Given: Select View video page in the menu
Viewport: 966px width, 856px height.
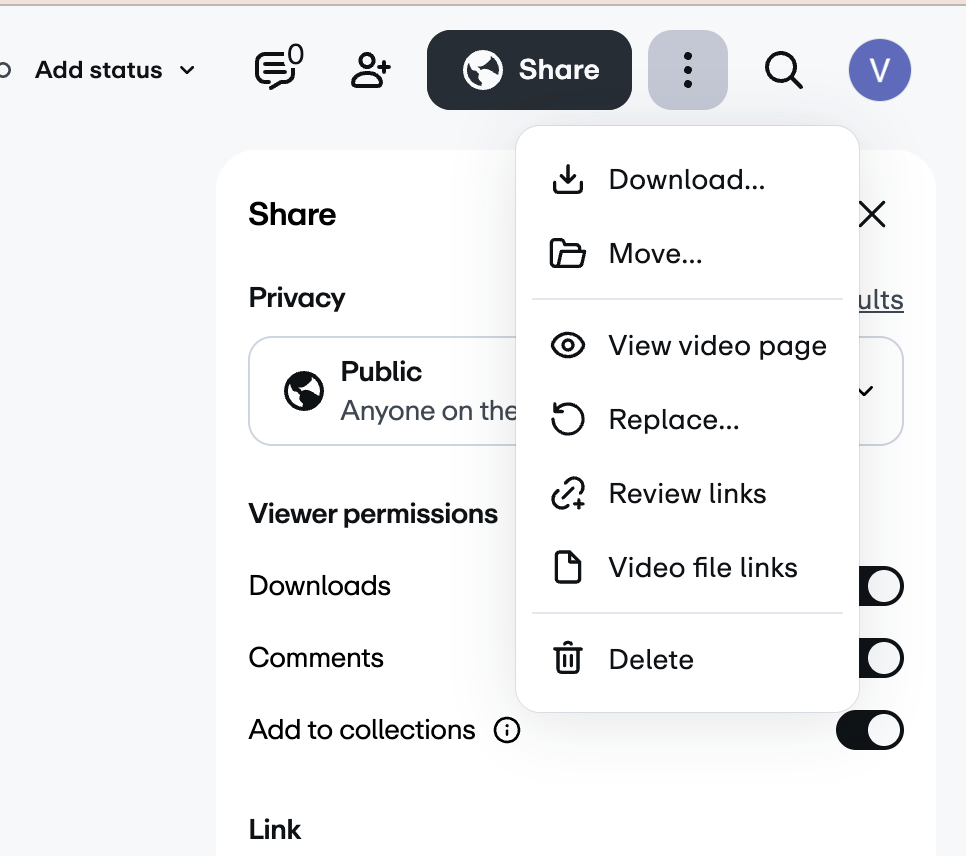Looking at the screenshot, I should (716, 346).
